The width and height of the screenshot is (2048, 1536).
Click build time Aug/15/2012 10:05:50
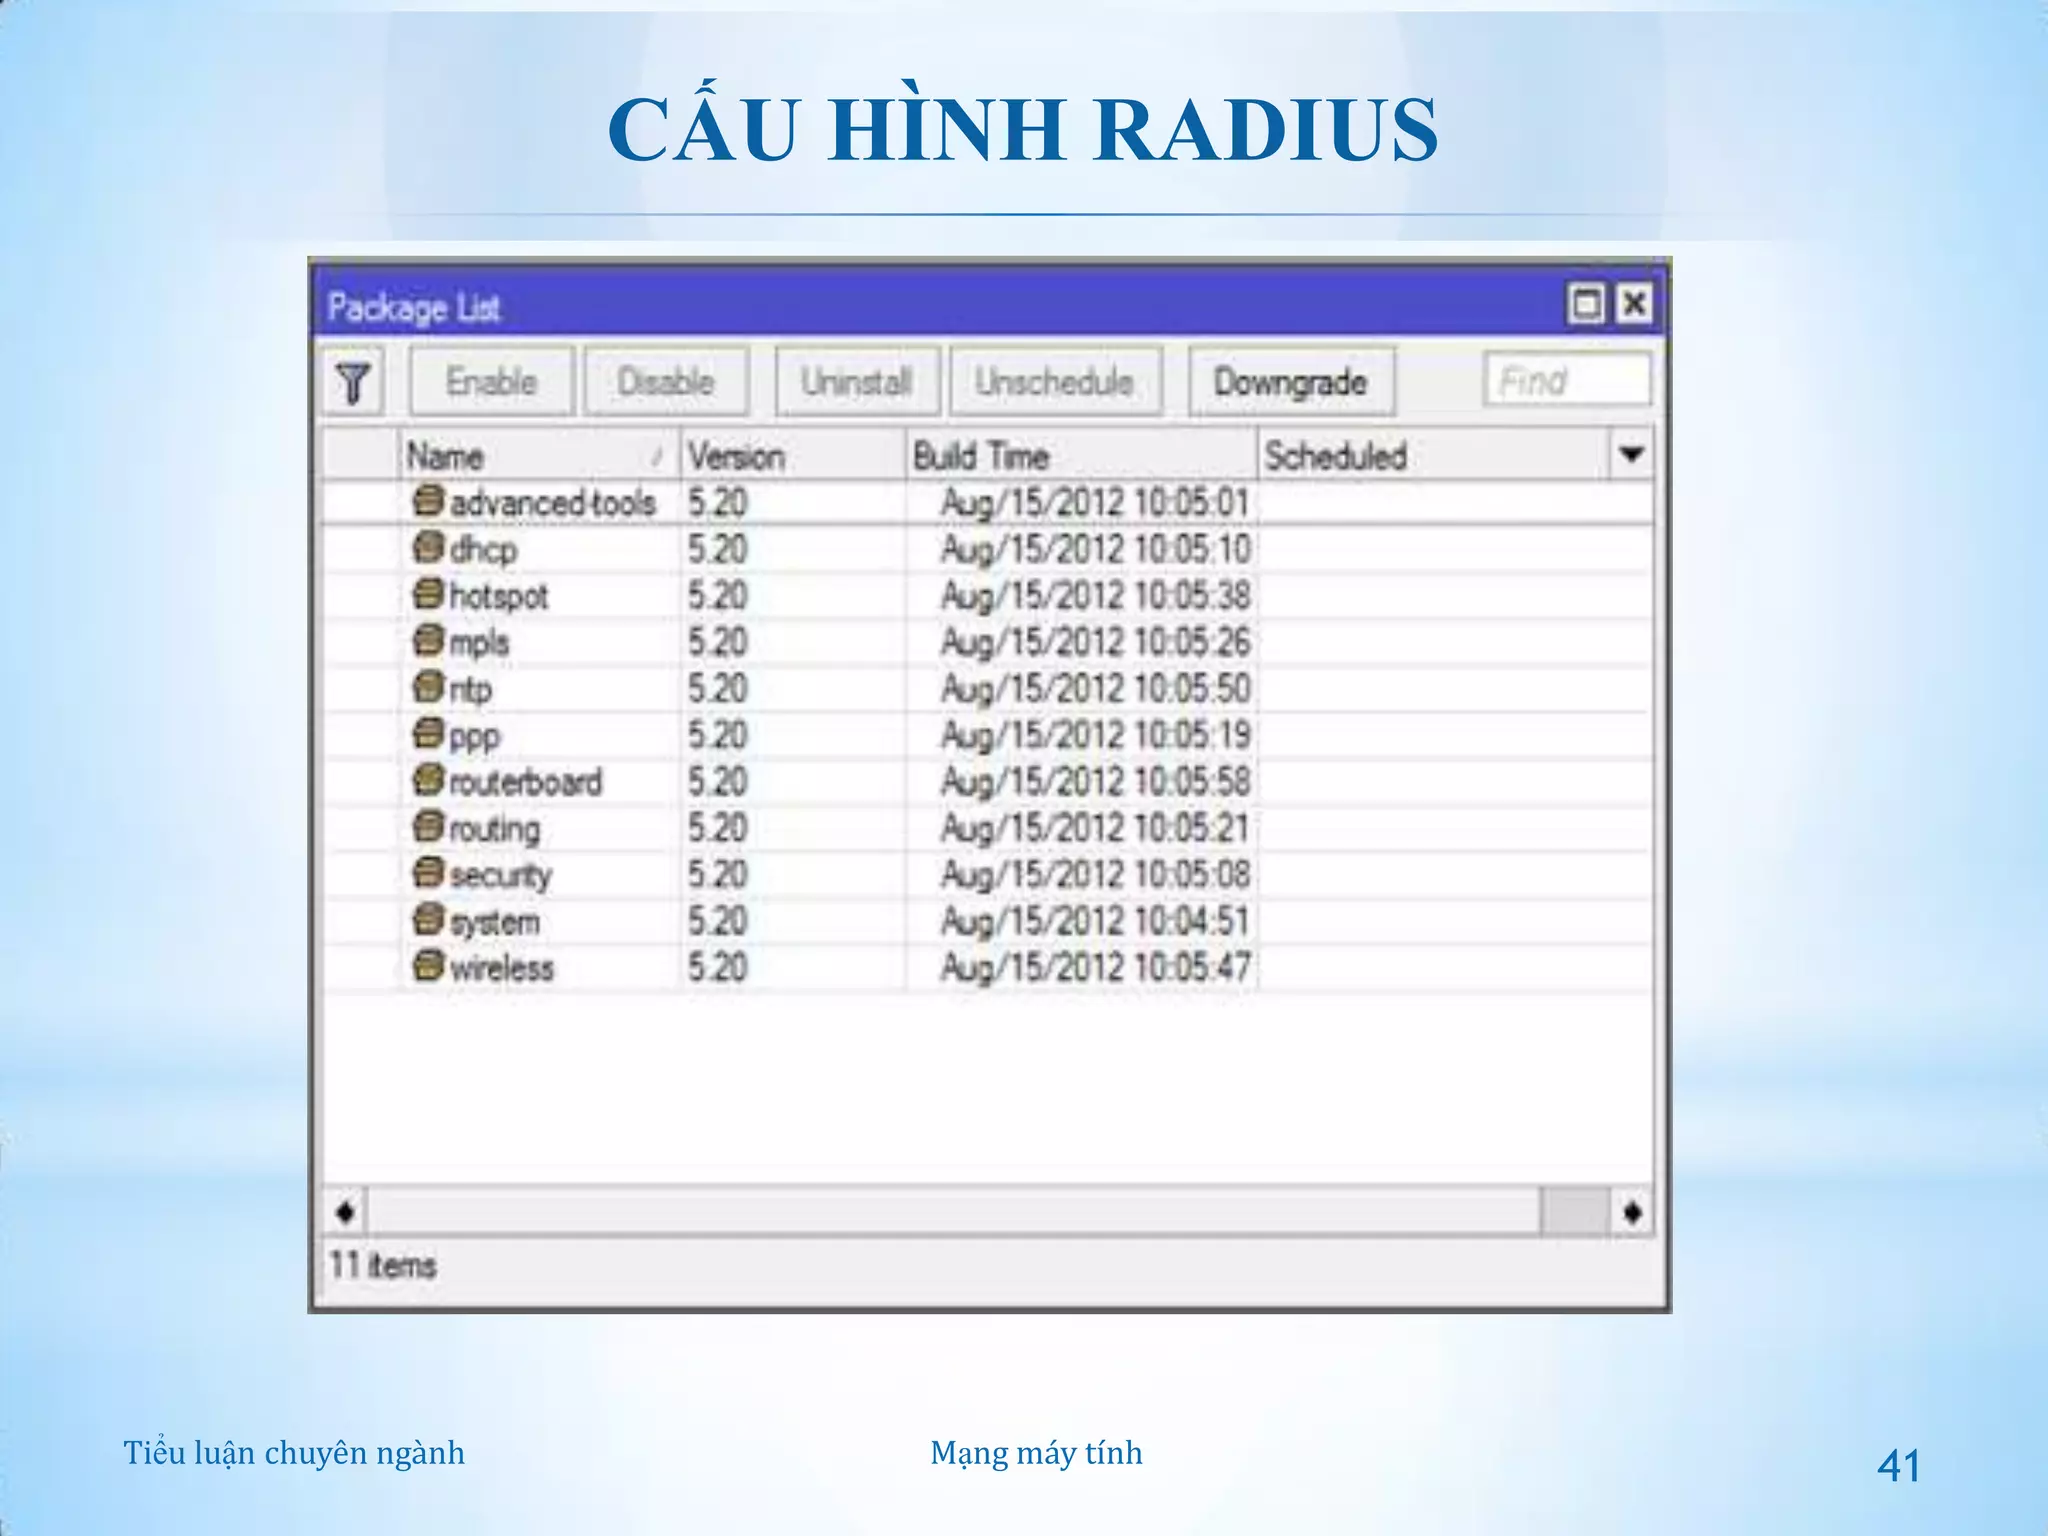[x=1095, y=689]
